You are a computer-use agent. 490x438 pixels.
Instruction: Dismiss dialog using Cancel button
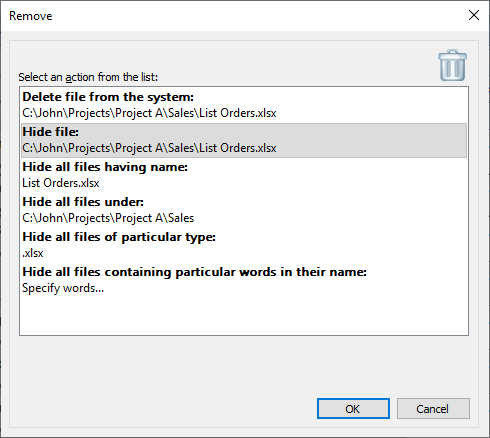tap(433, 409)
